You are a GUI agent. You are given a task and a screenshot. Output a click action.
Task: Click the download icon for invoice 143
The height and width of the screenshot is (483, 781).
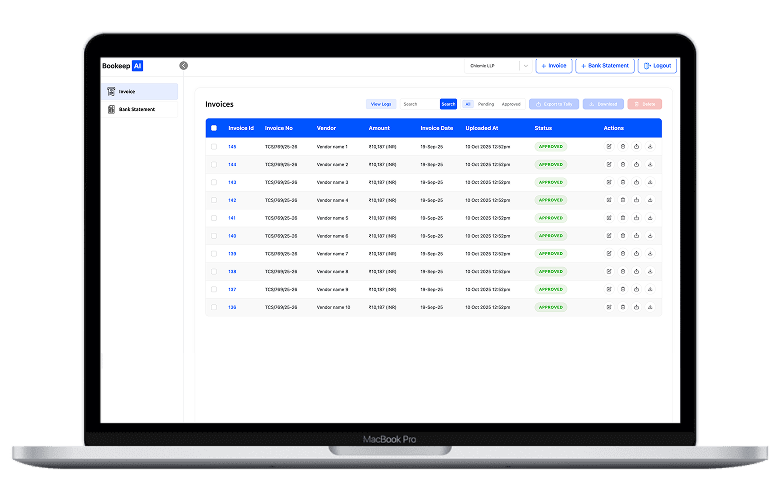650,182
